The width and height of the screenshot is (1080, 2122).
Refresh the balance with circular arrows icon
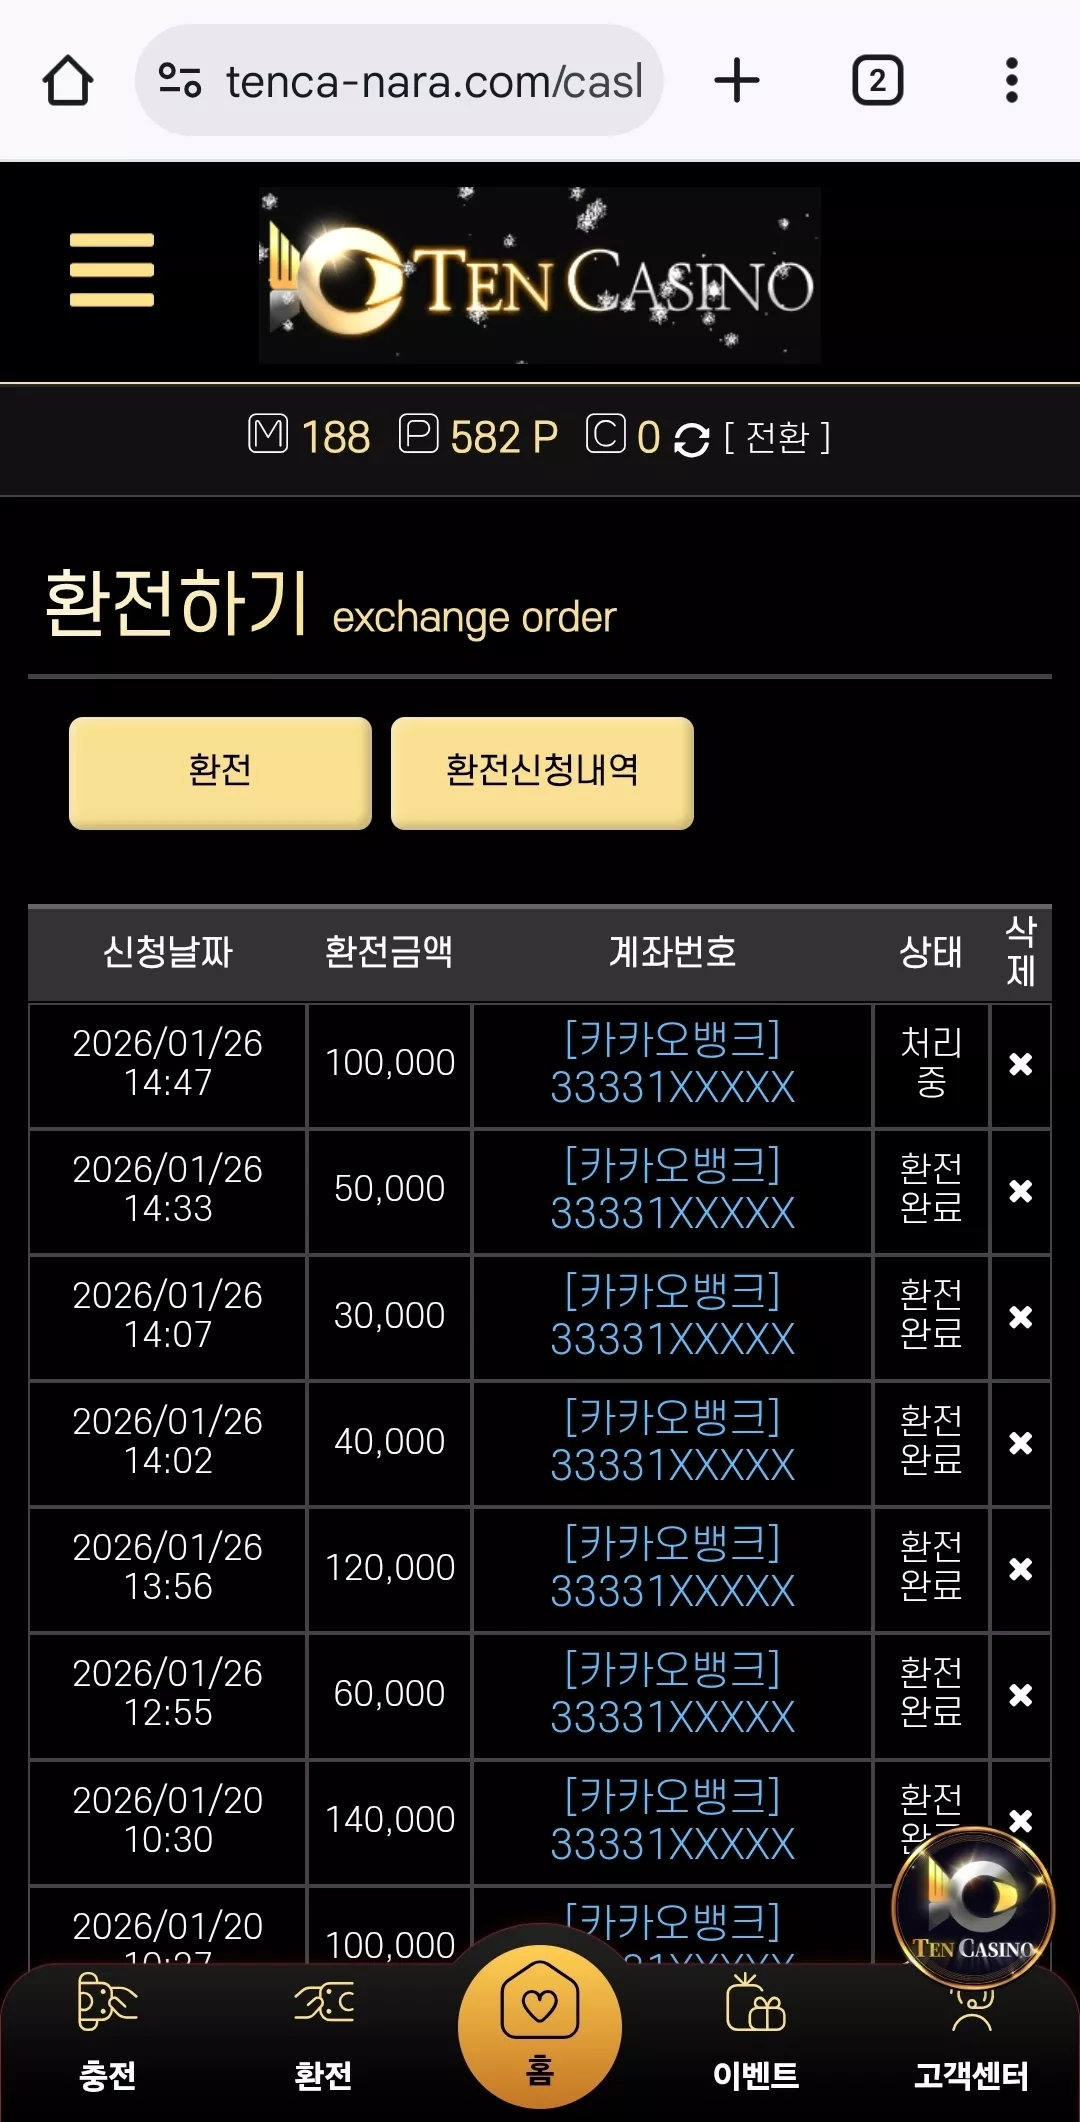click(x=691, y=439)
